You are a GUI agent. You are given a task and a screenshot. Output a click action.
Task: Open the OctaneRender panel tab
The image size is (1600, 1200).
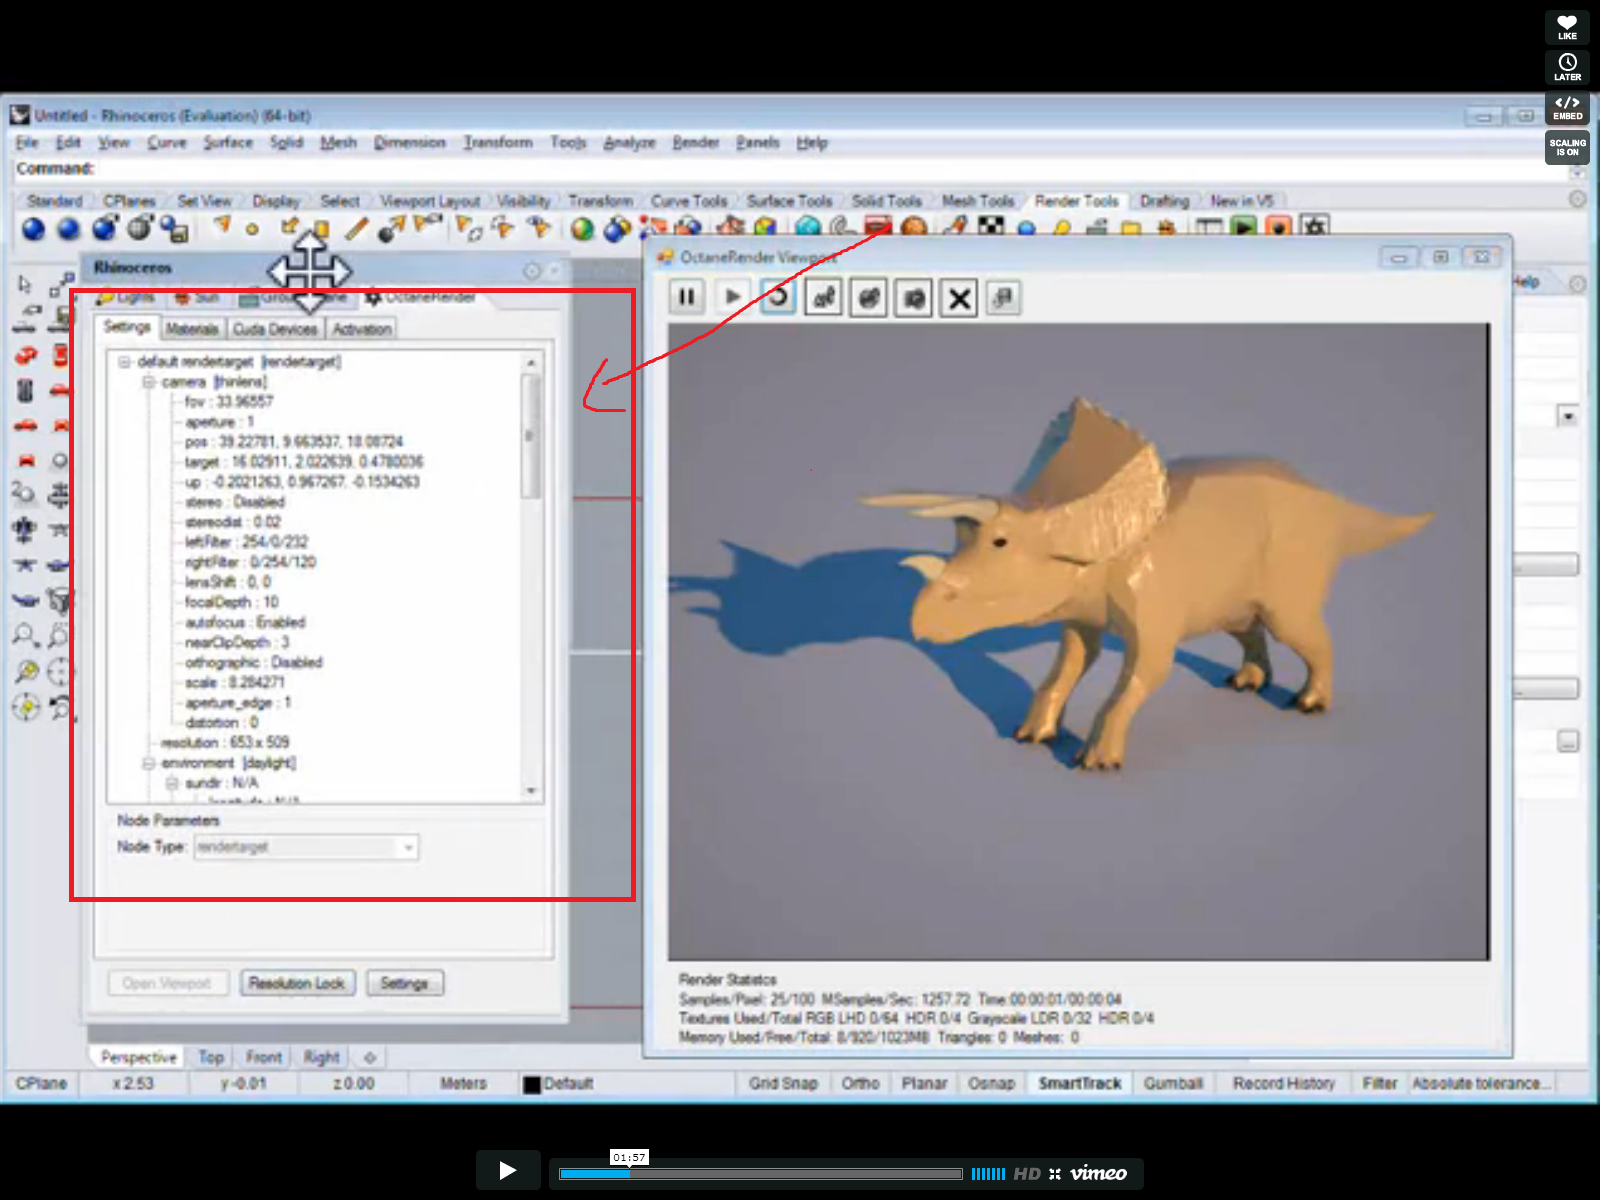420,297
